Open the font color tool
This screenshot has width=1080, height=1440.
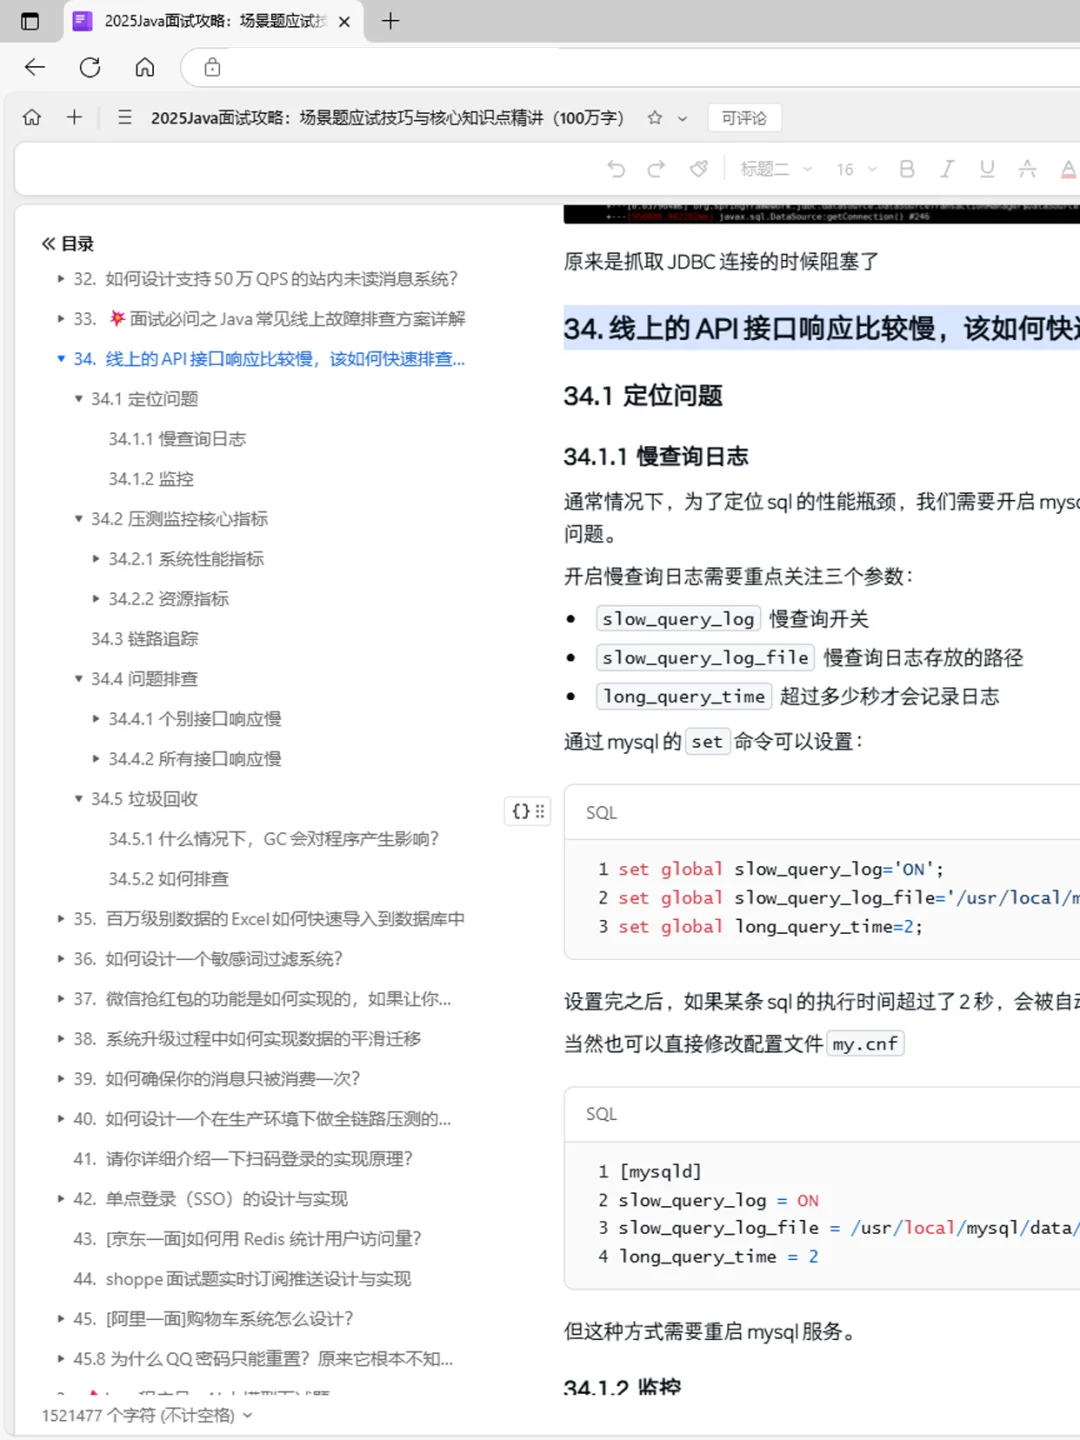click(1068, 169)
